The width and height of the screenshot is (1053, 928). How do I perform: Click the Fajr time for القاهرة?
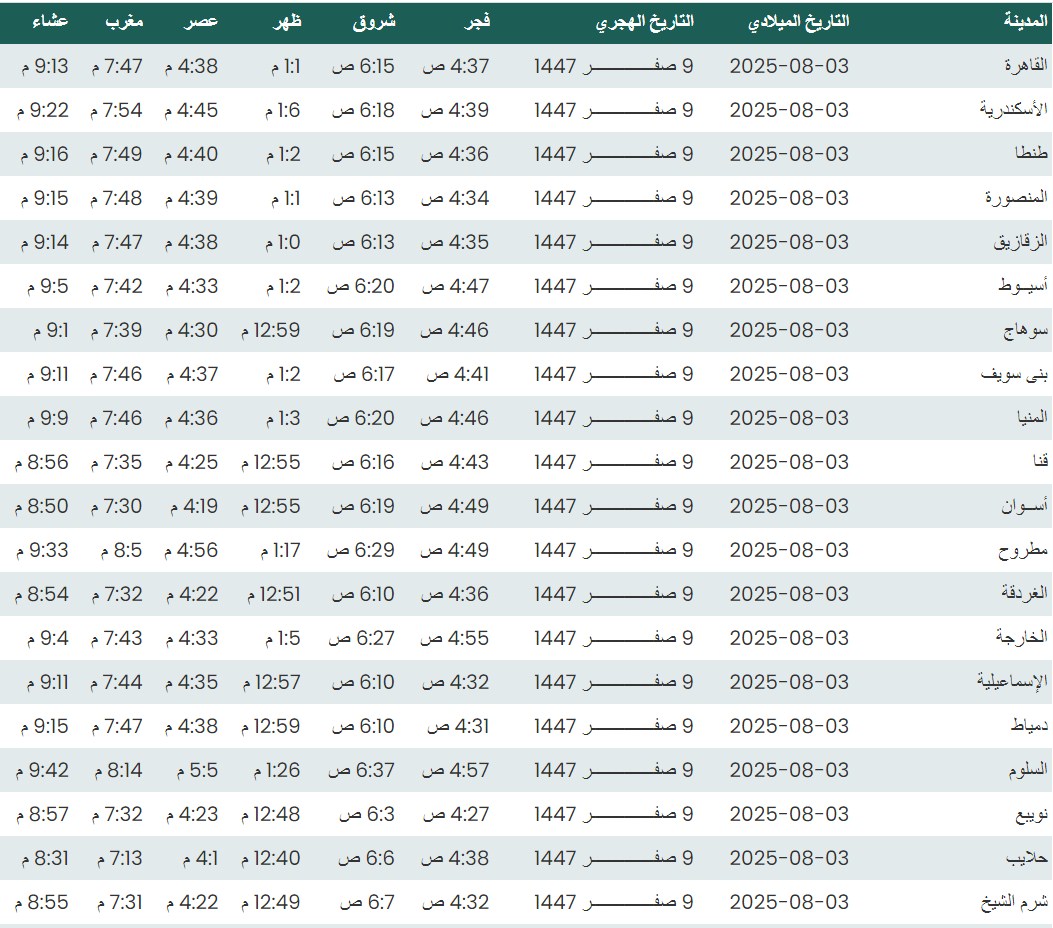click(x=456, y=66)
